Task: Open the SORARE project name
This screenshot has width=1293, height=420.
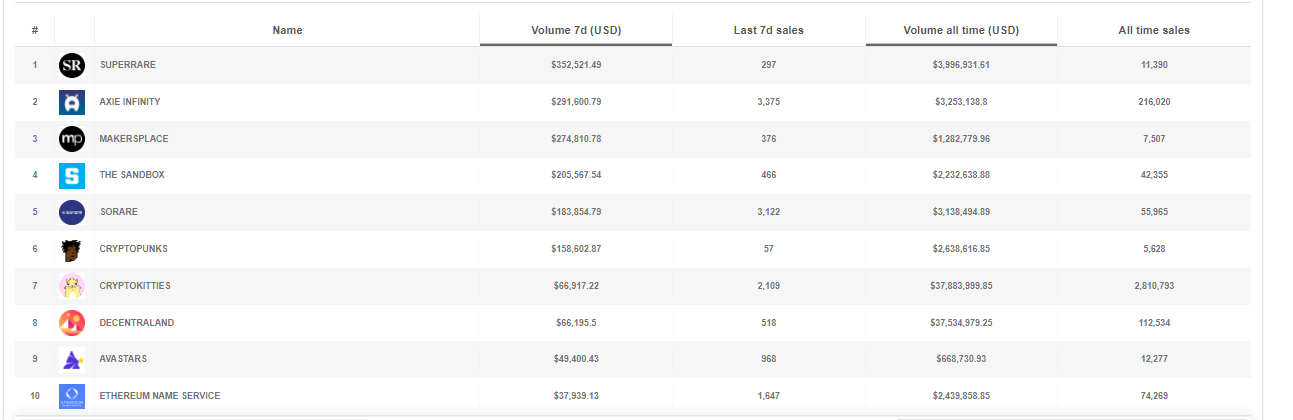Action: point(118,212)
